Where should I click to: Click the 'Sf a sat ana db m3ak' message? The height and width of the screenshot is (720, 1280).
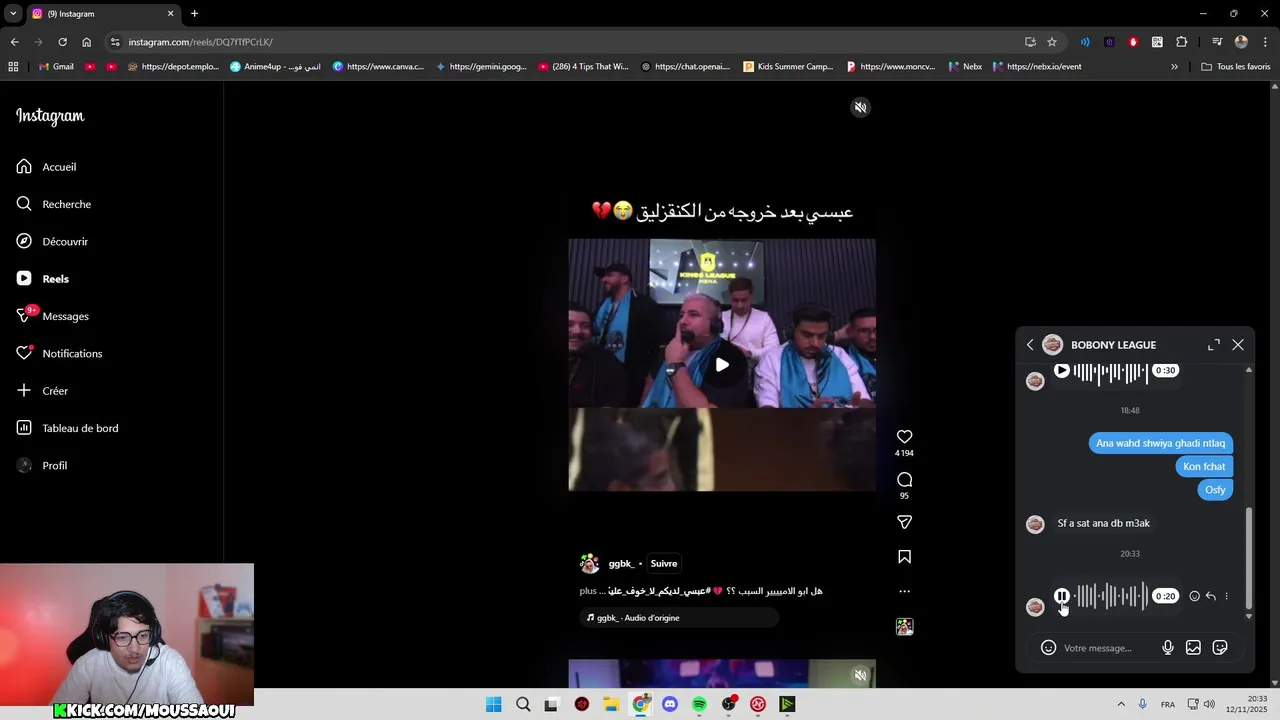click(1104, 523)
